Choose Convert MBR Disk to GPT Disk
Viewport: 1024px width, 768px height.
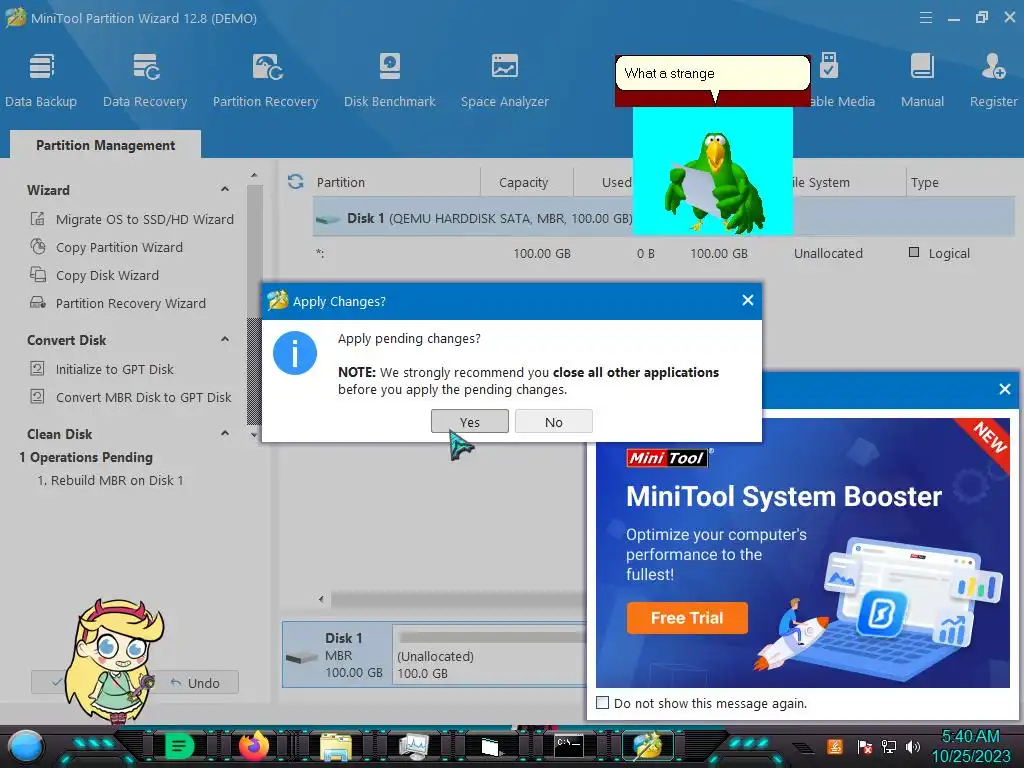(x=131, y=398)
